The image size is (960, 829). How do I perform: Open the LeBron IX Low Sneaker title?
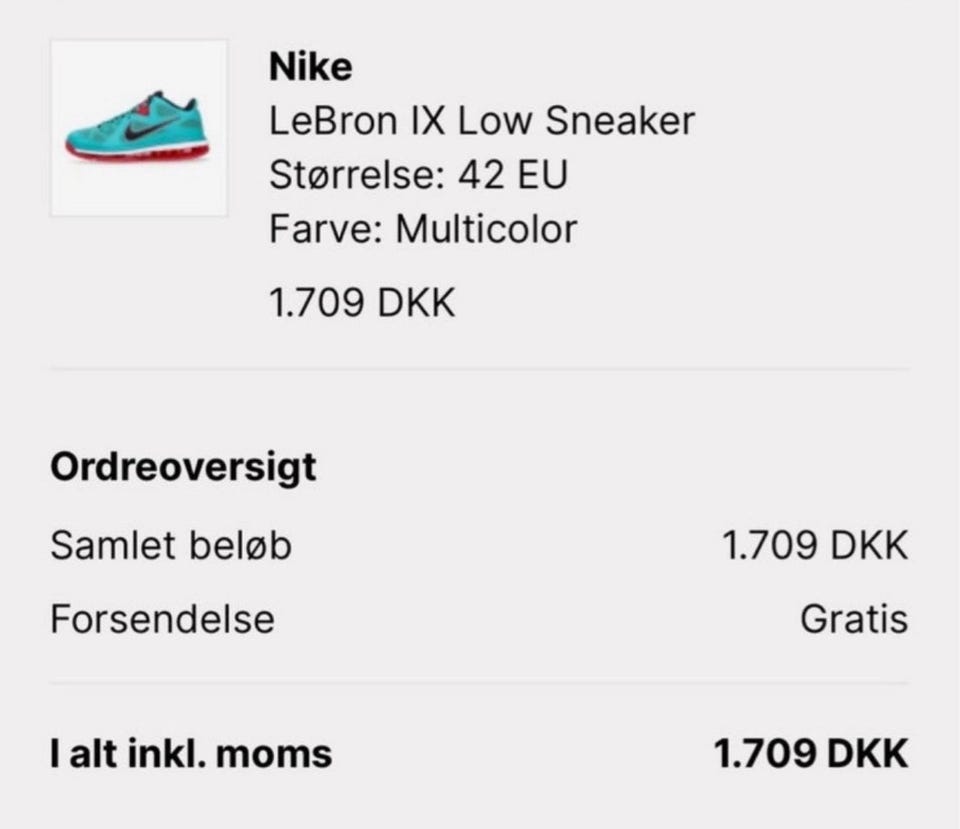point(481,122)
